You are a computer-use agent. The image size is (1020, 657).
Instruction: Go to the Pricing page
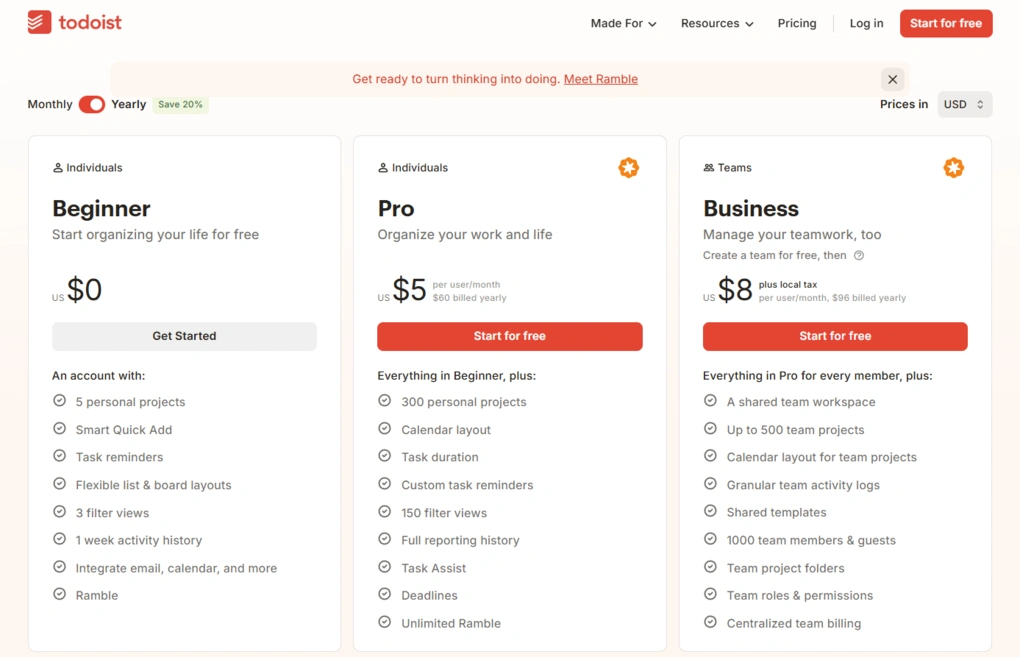(797, 23)
